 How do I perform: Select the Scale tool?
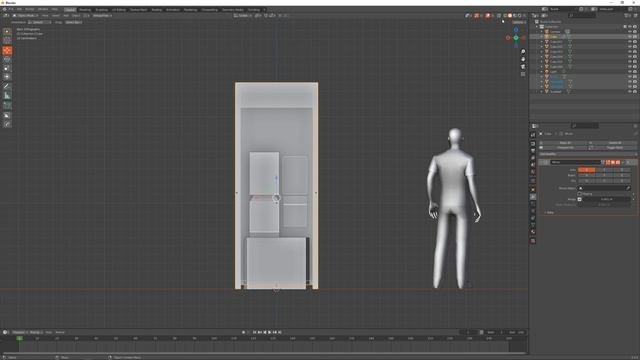coord(7,68)
